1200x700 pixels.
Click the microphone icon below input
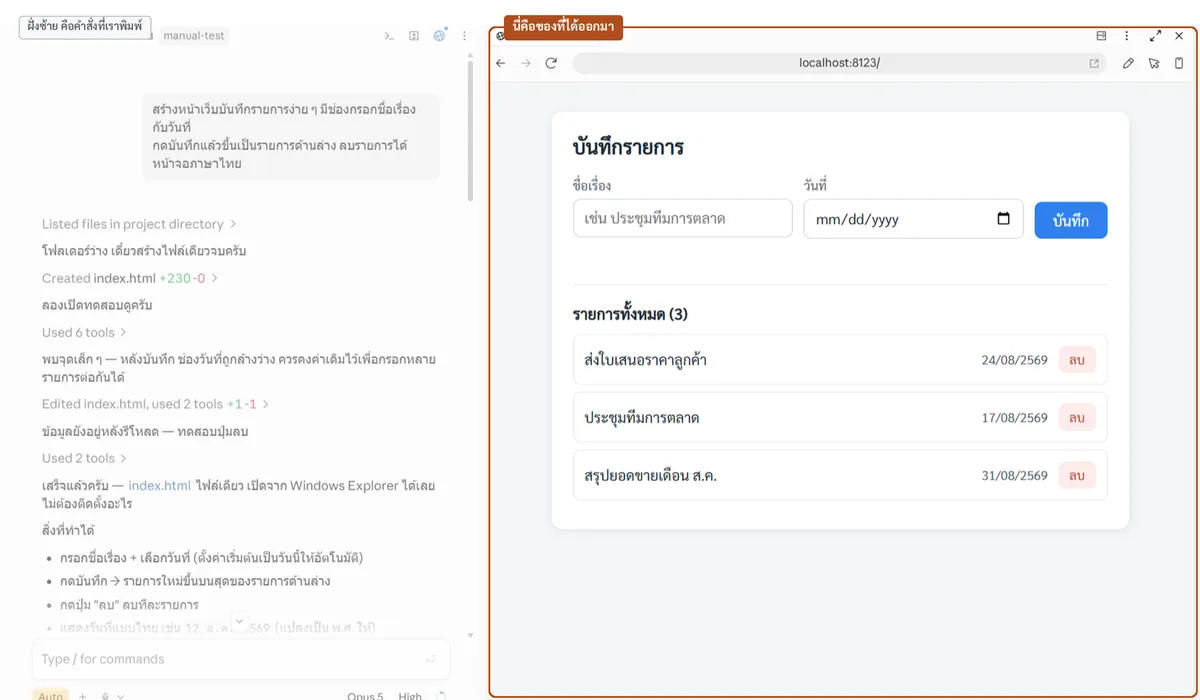pos(105,695)
